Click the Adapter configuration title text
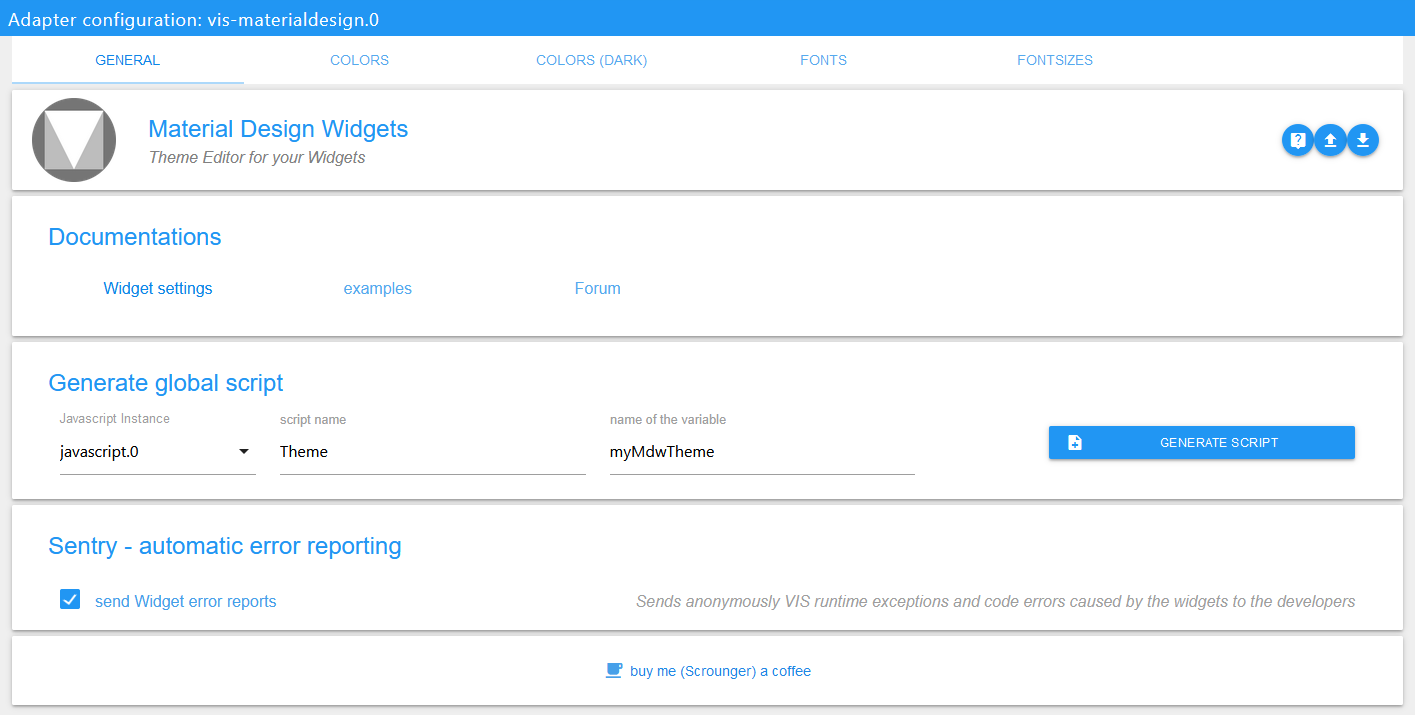The width and height of the screenshot is (1415, 715). [194, 19]
